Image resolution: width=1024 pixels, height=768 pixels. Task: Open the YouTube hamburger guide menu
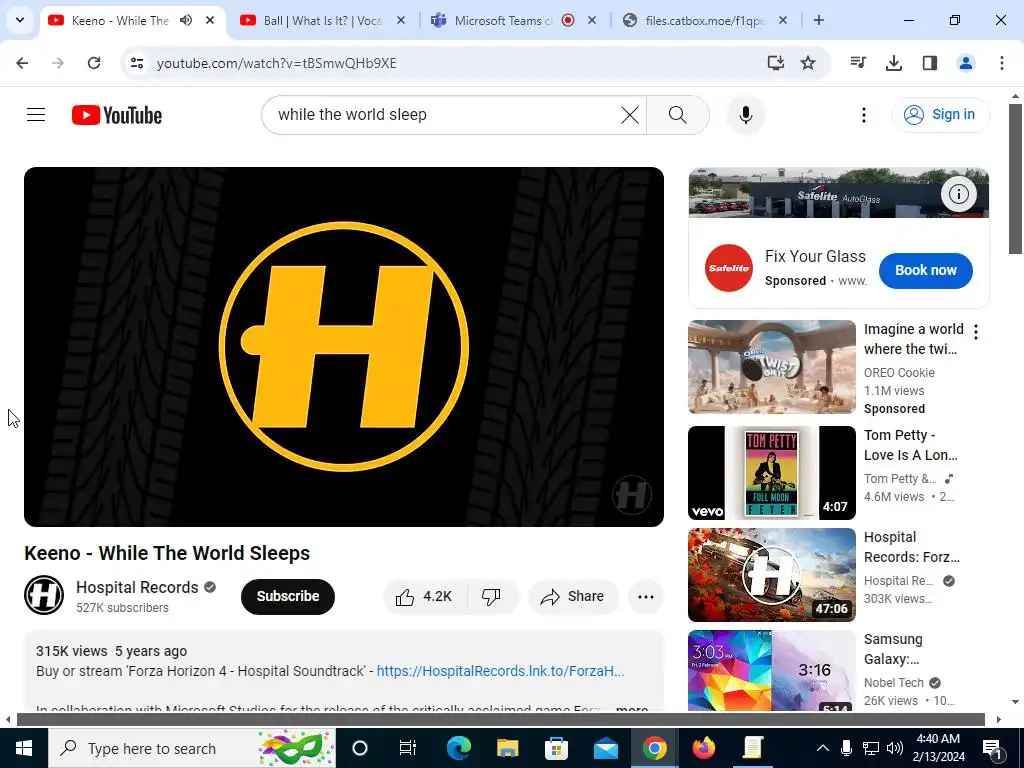36,115
